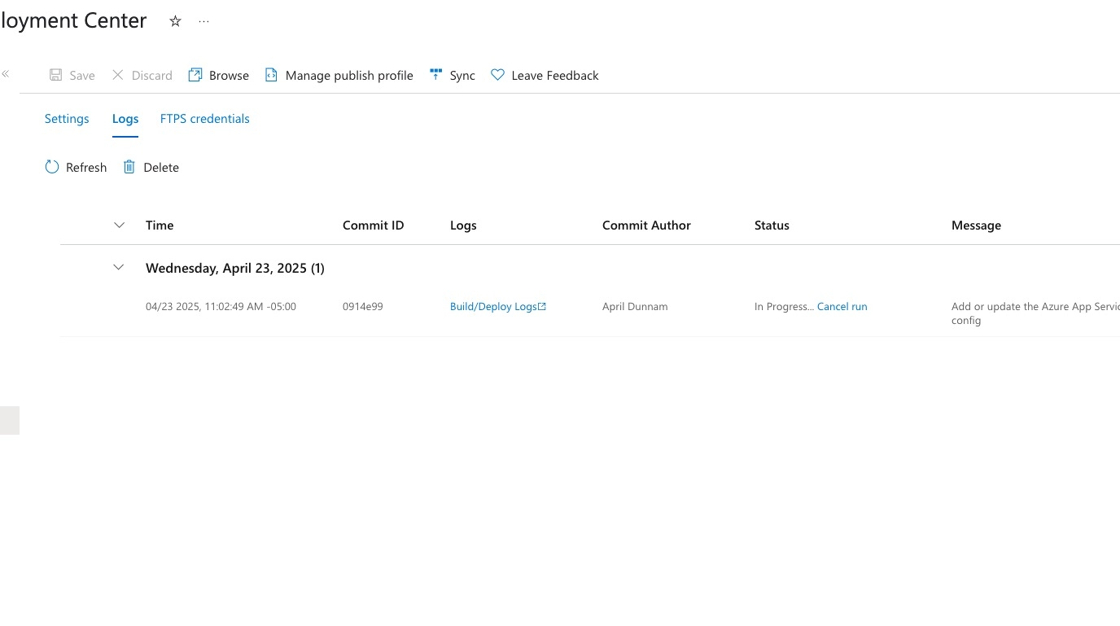Open the FTPS credentials tab
The image size is (1120, 626).
pyautogui.click(x=204, y=118)
